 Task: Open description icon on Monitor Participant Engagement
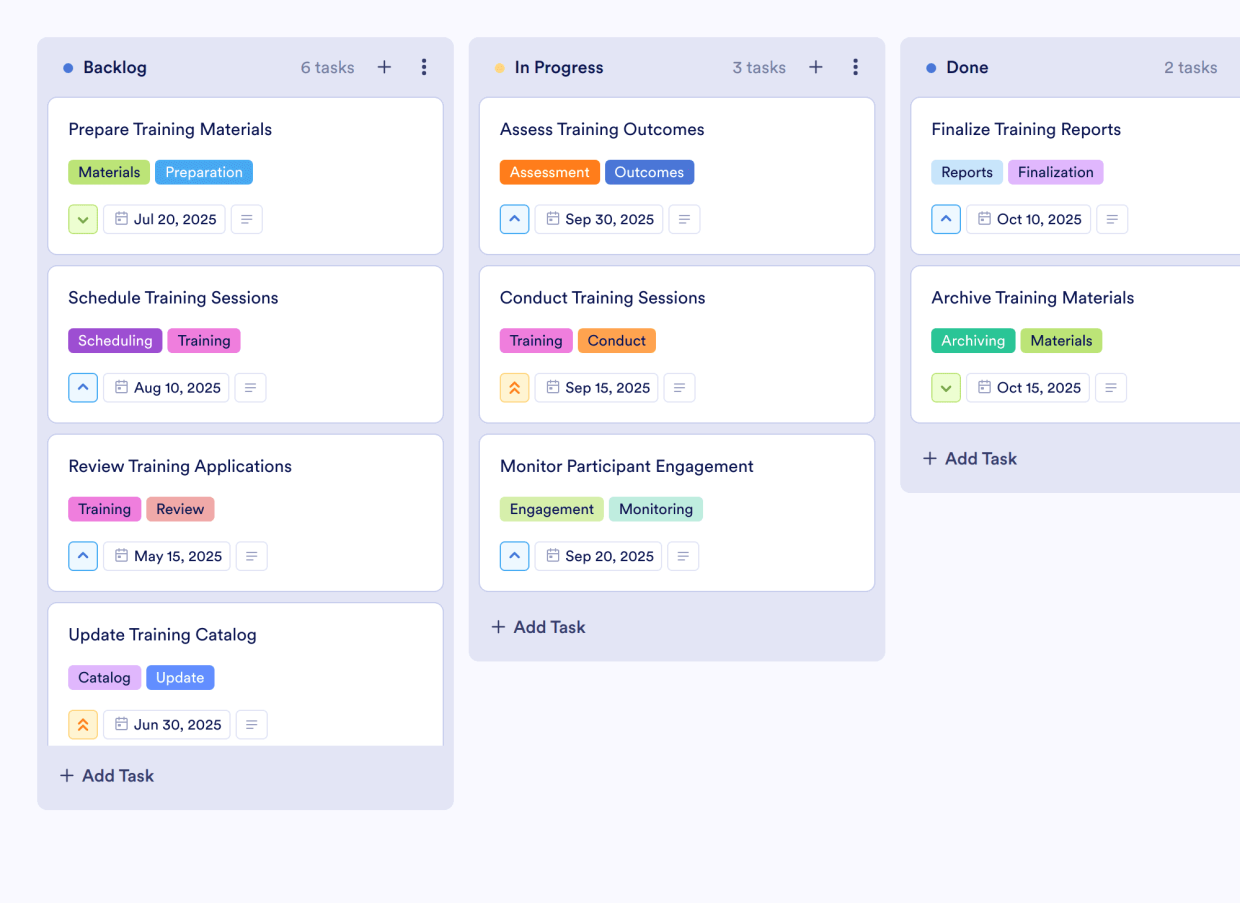683,556
